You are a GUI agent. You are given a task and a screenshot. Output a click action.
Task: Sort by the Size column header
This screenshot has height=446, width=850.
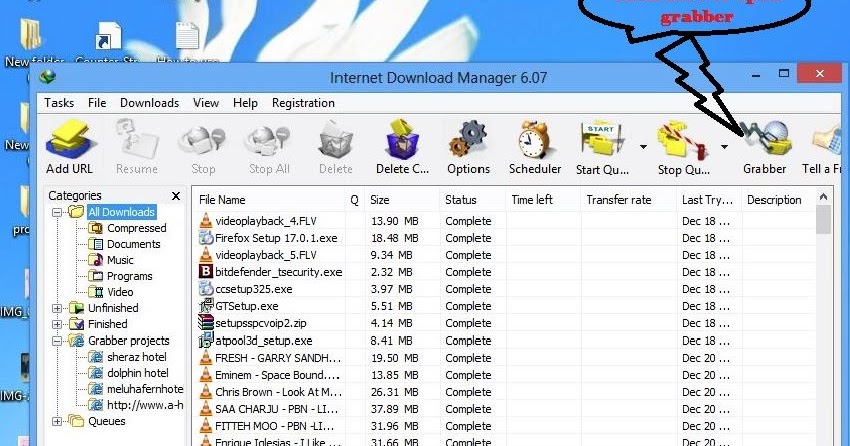point(402,199)
